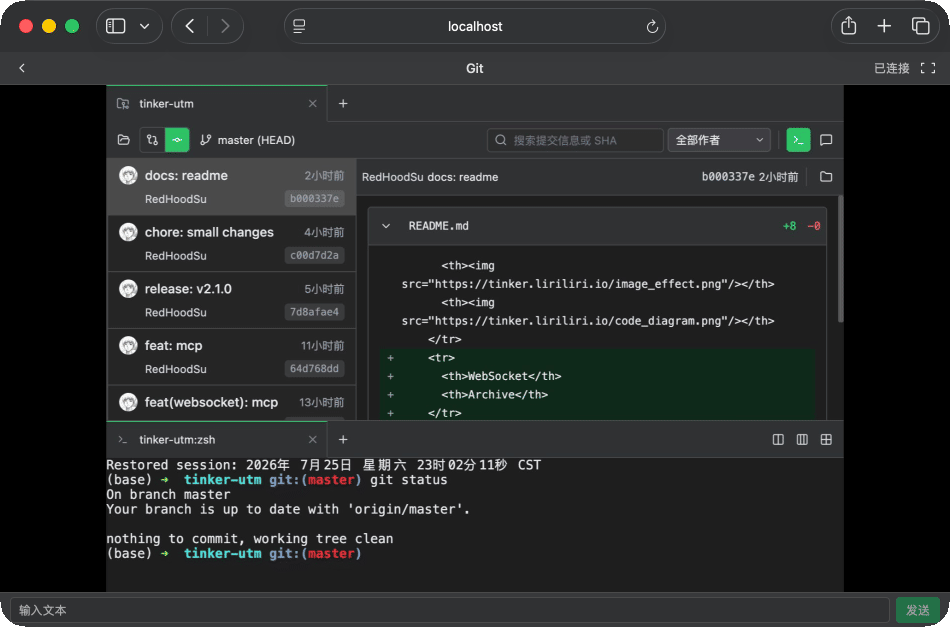This screenshot has height=627, width=950.
Task: Toggle the green terminal panel button
Action: 798,140
